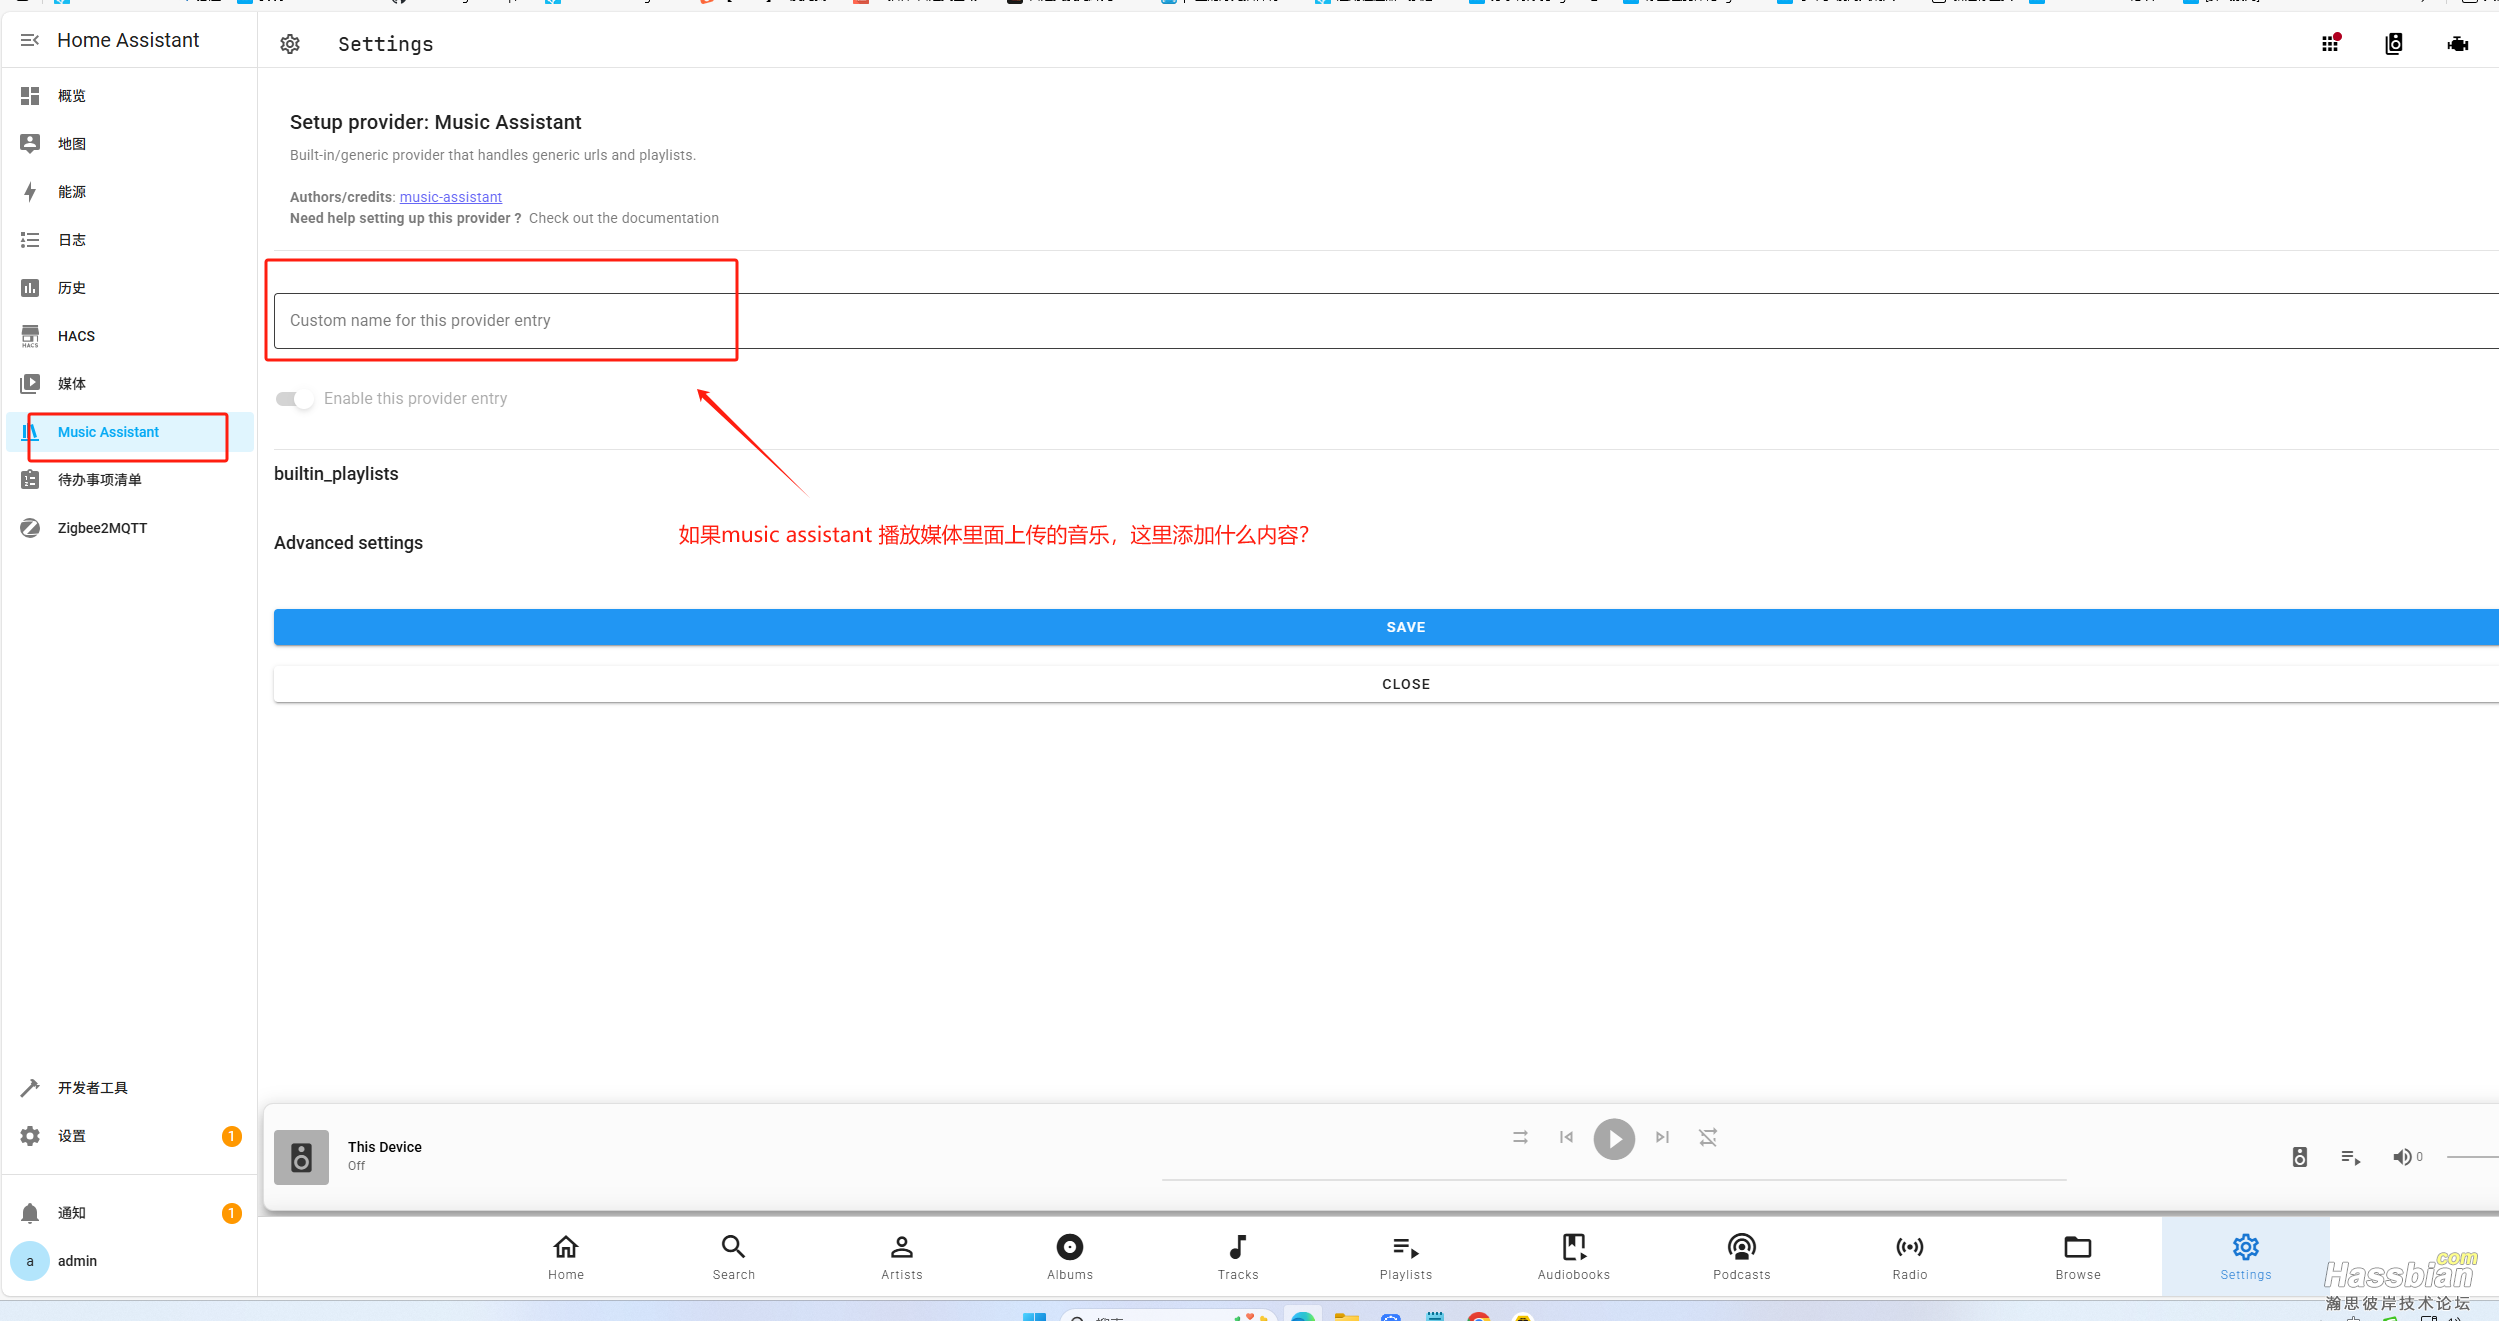Collapse the Home Assistant sidebar menu icon

point(30,40)
